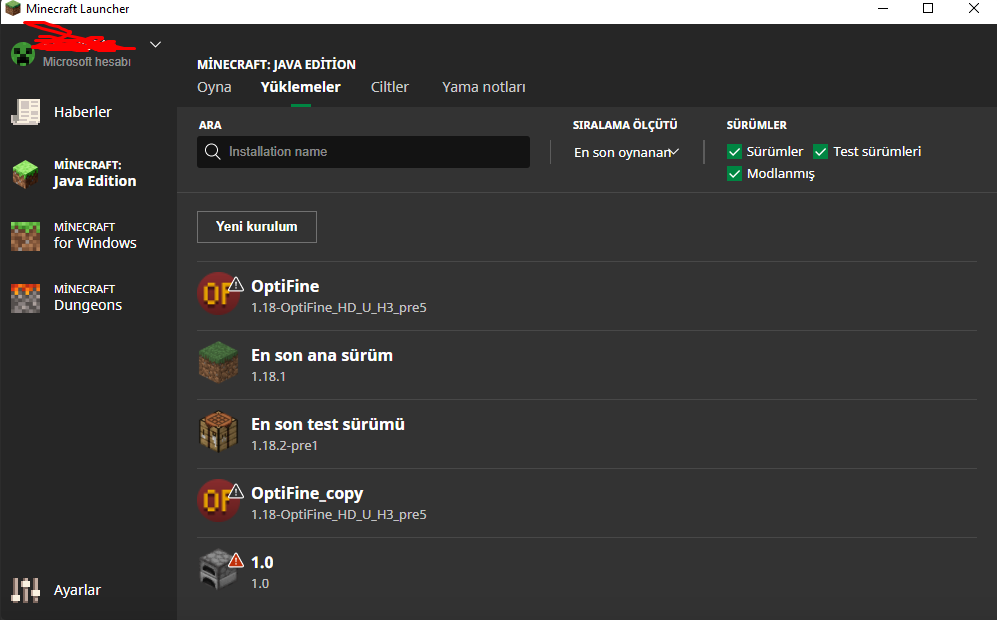Click red warning triangle on 1.0 entry
The image size is (997, 620).
[x=236, y=560]
